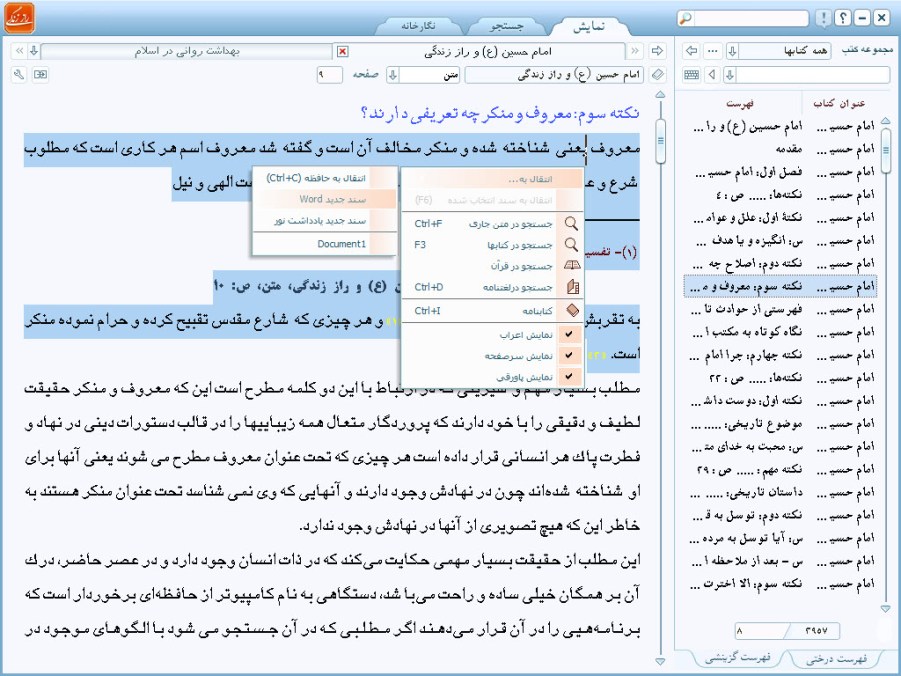Choose جستجو در کتابها menu item
Image resolution: width=901 pixels, height=676 pixels.
coord(492,245)
